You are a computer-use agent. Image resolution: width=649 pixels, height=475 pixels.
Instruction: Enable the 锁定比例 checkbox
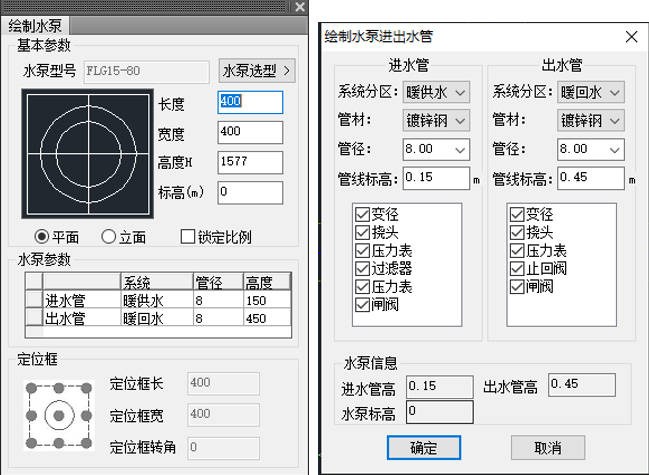(x=188, y=237)
